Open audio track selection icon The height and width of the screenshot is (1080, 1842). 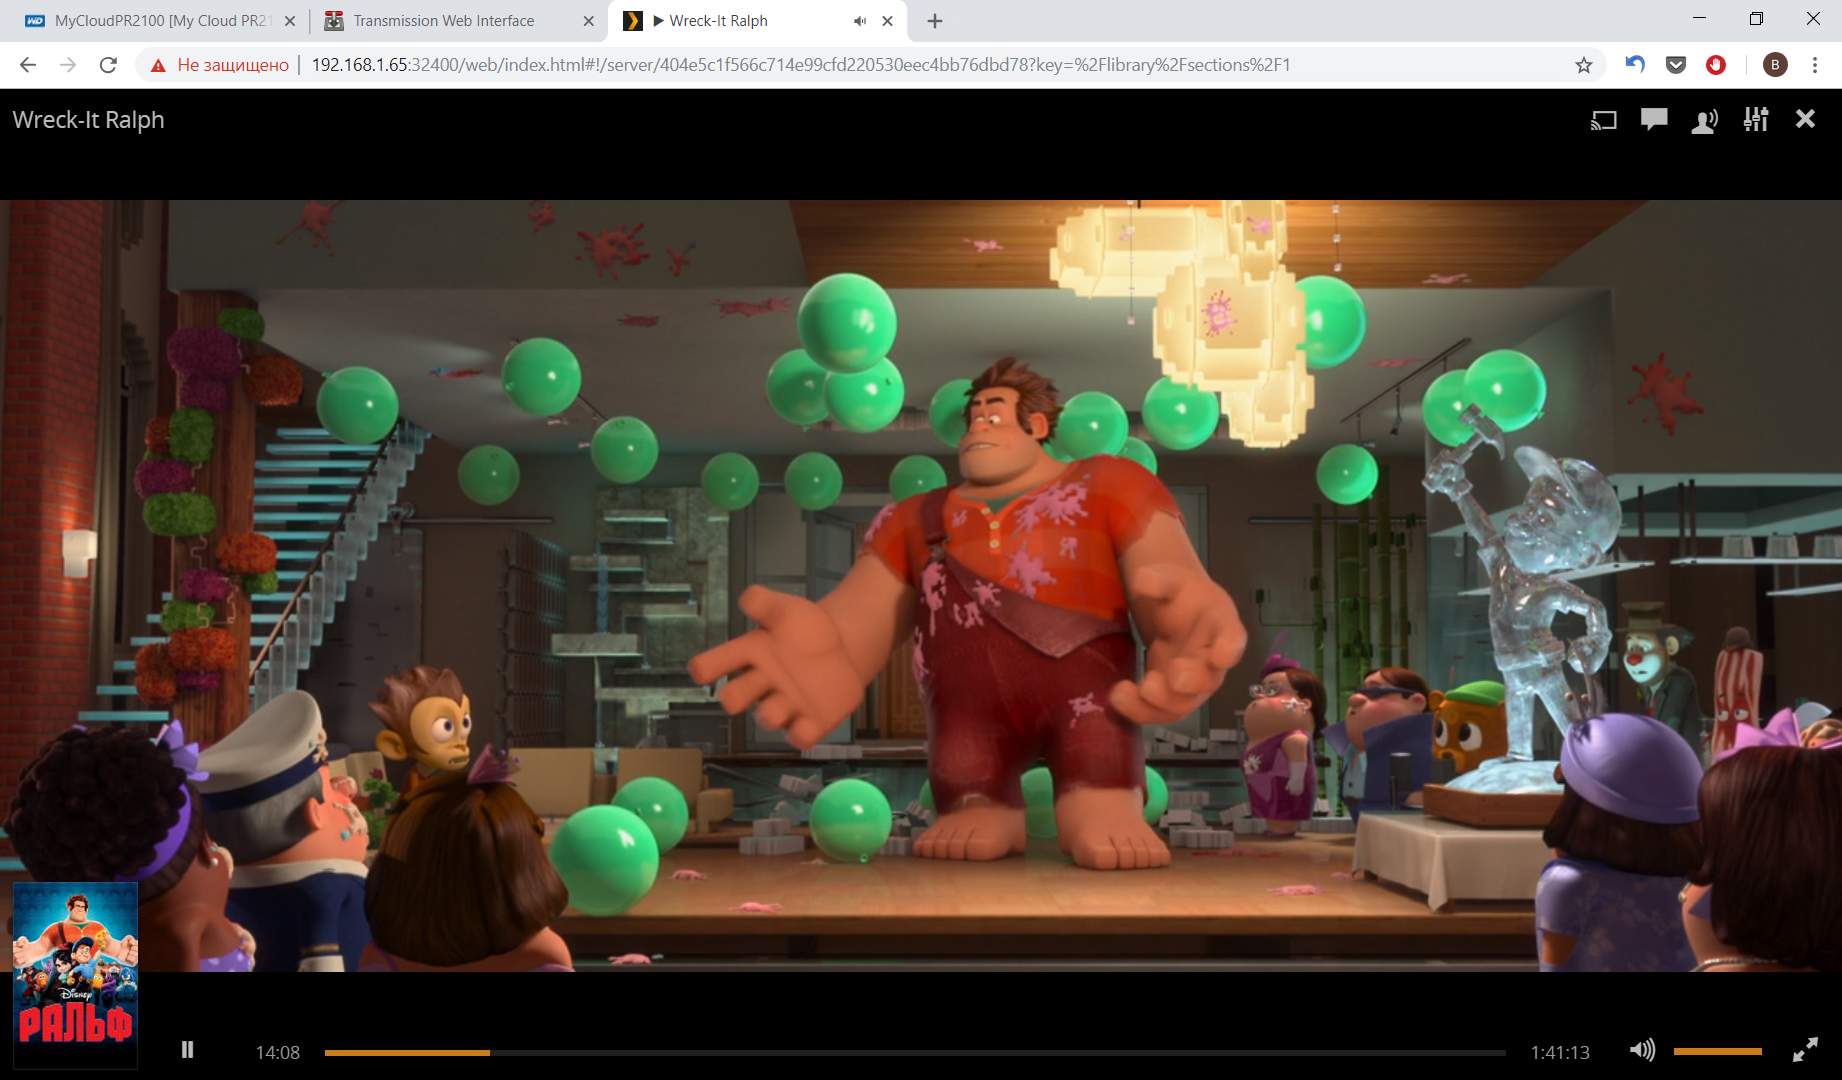click(1705, 121)
